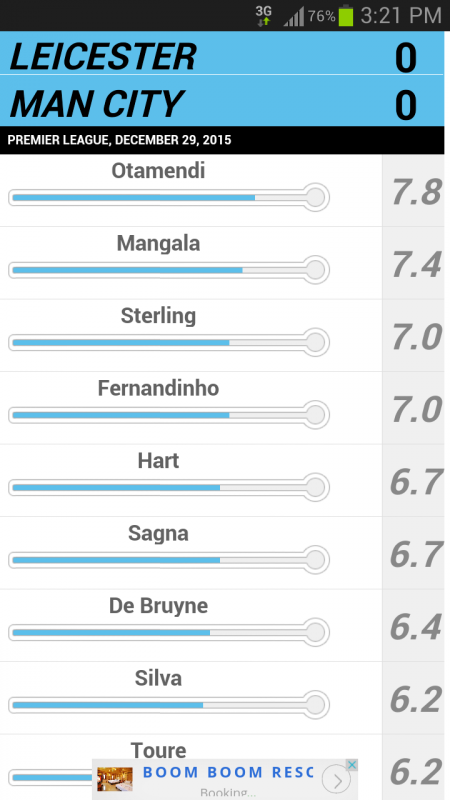Select the MAN CITY team header
Screen dimensions: 450x800
[x=222, y=101]
